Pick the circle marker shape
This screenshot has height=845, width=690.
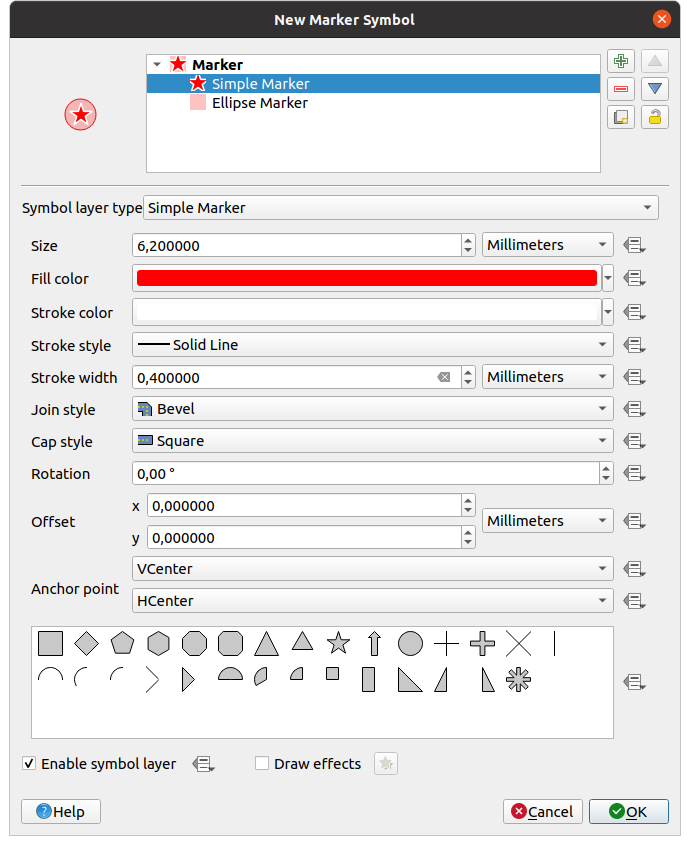410,643
